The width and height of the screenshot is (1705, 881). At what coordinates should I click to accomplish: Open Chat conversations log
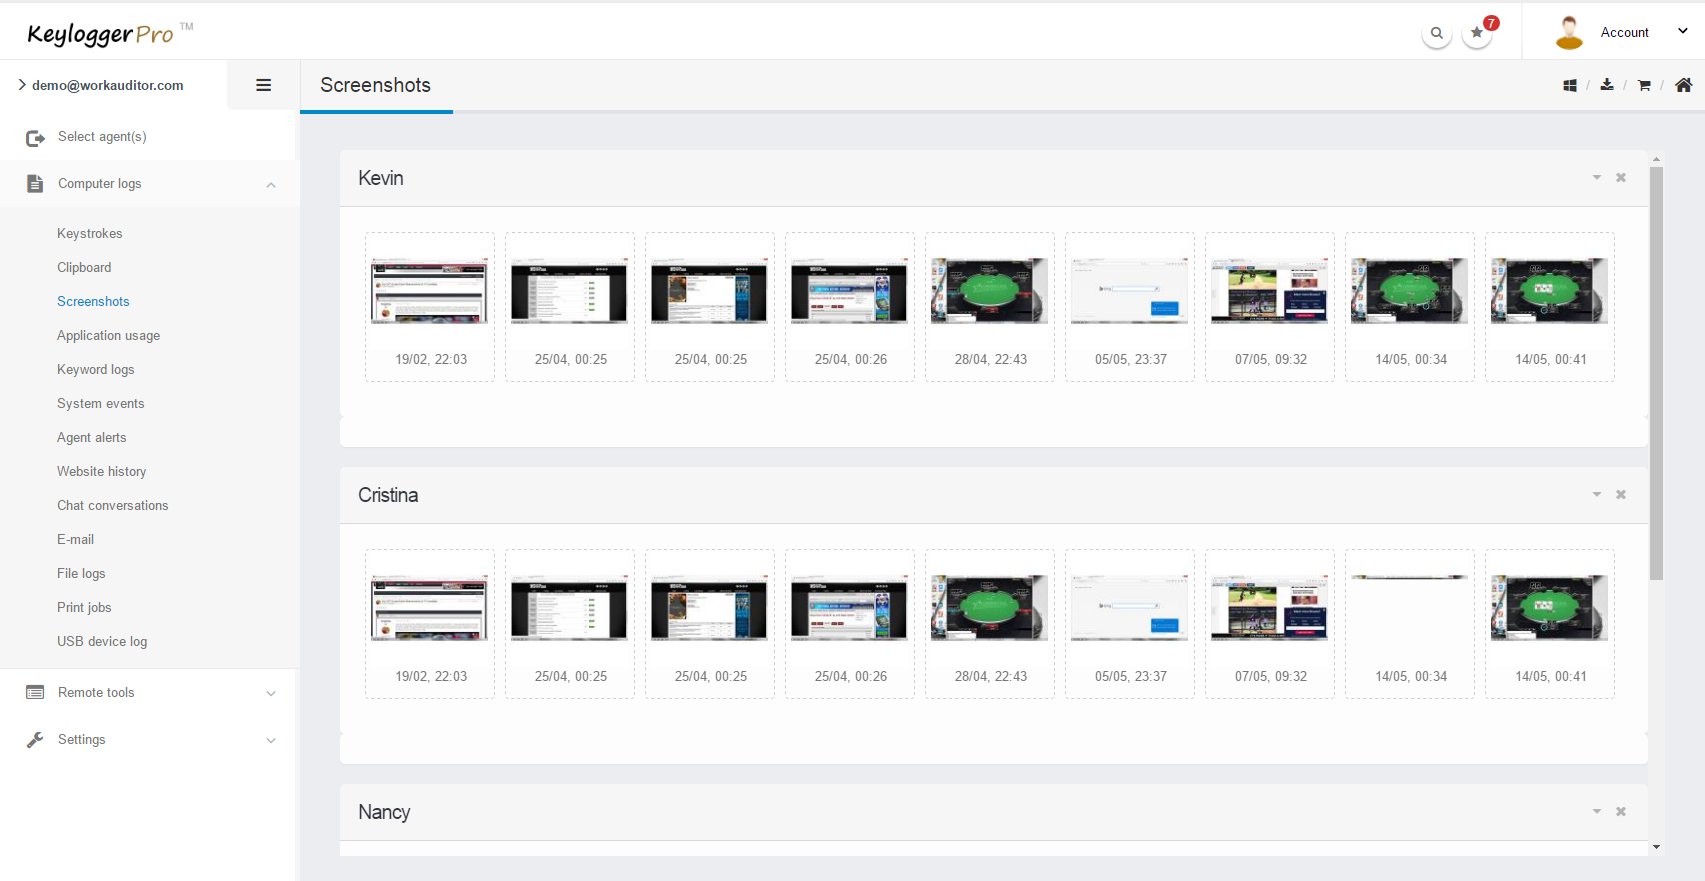[x=112, y=505]
